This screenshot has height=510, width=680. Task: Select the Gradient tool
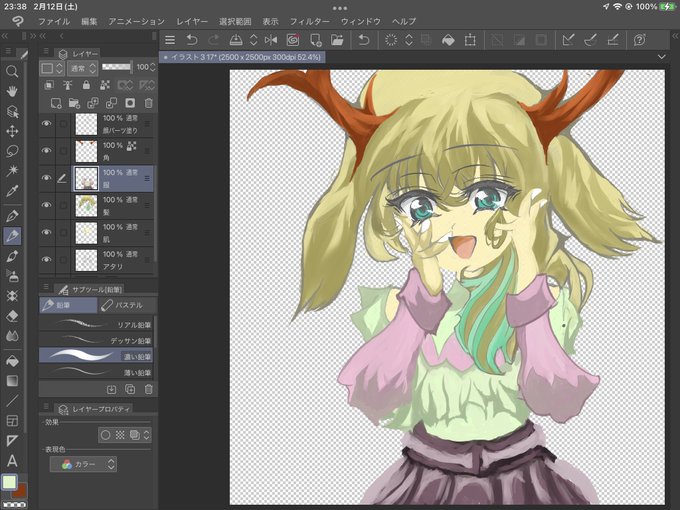coord(12,381)
